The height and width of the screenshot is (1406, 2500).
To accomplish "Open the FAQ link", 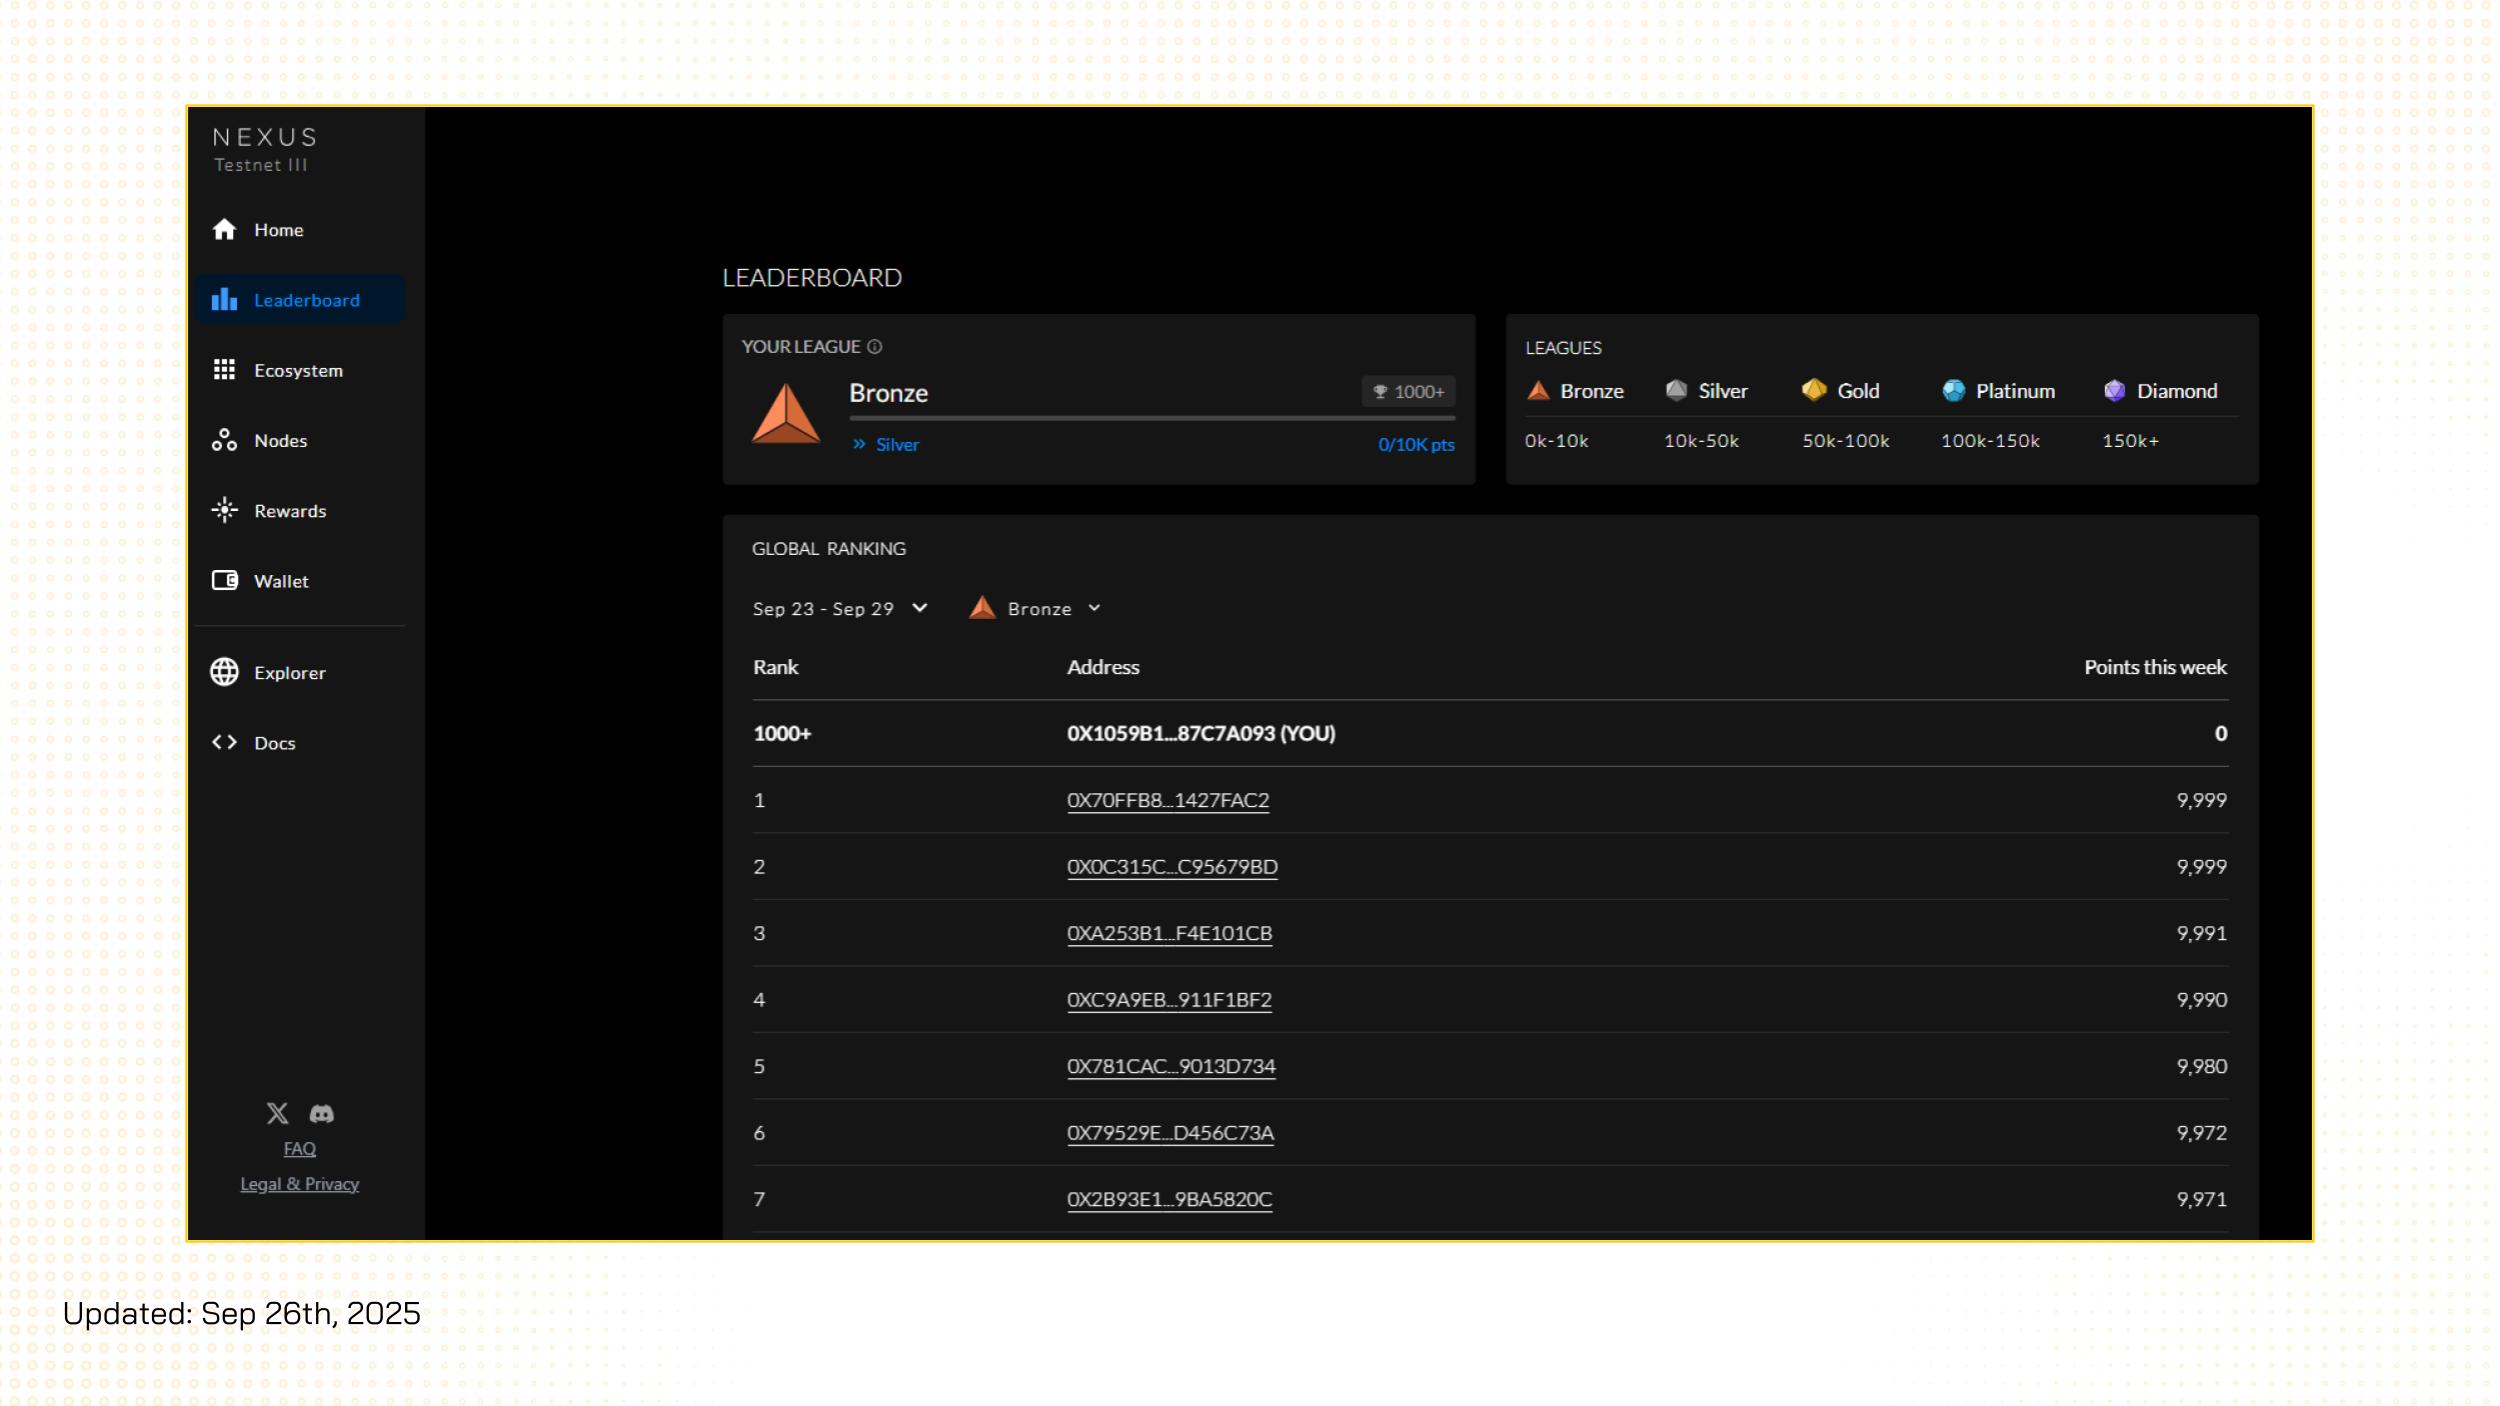I will 299,1149.
